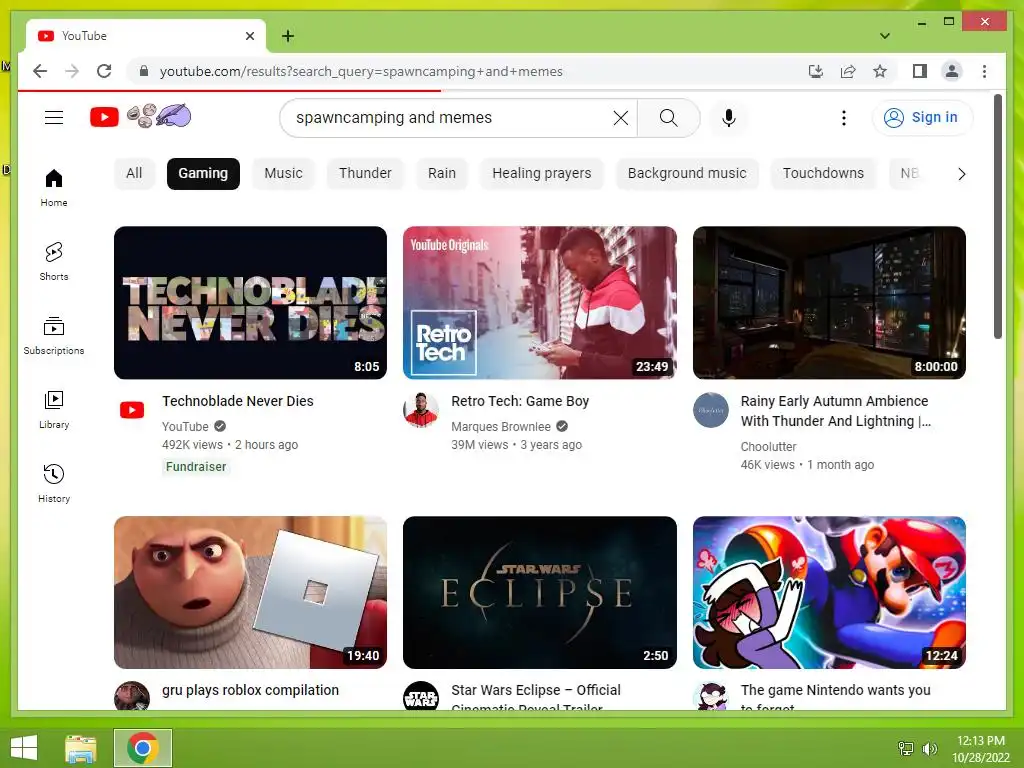1024x768 pixels.
Task: Select the Thunder filter chip
Action: 365,173
